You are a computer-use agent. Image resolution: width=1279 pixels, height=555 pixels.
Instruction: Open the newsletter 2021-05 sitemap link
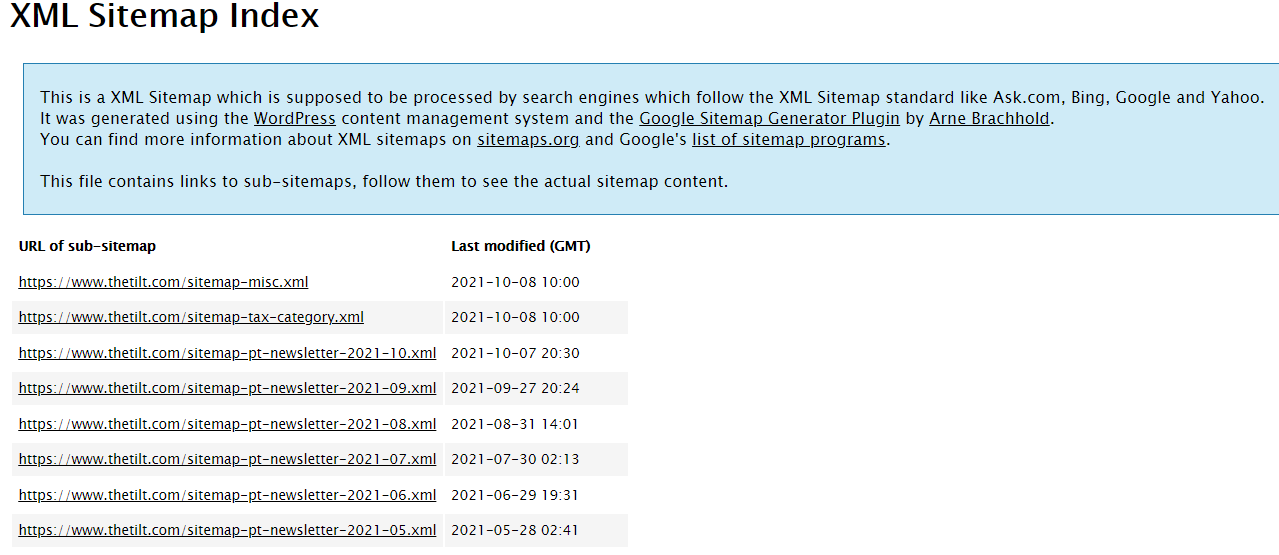click(227, 530)
